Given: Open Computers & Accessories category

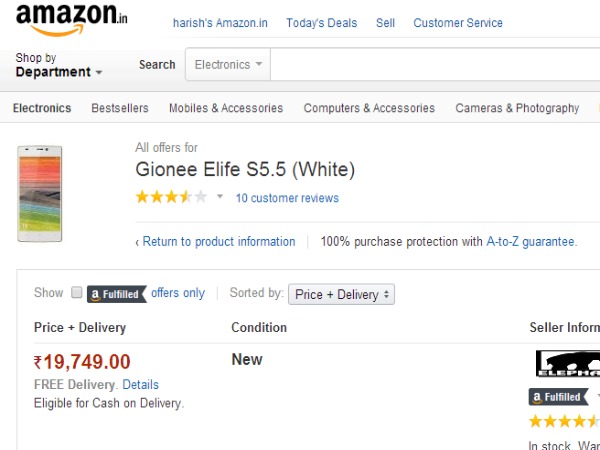Looking at the screenshot, I should pos(369,108).
